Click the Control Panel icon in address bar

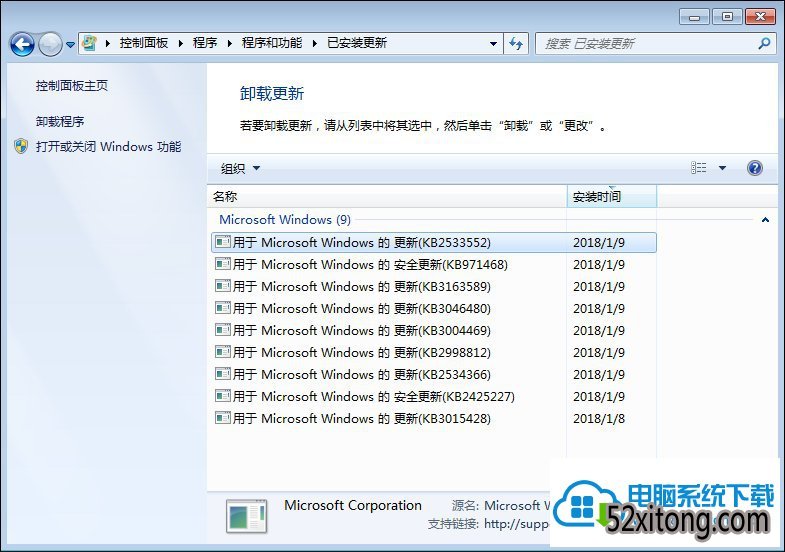(90, 43)
